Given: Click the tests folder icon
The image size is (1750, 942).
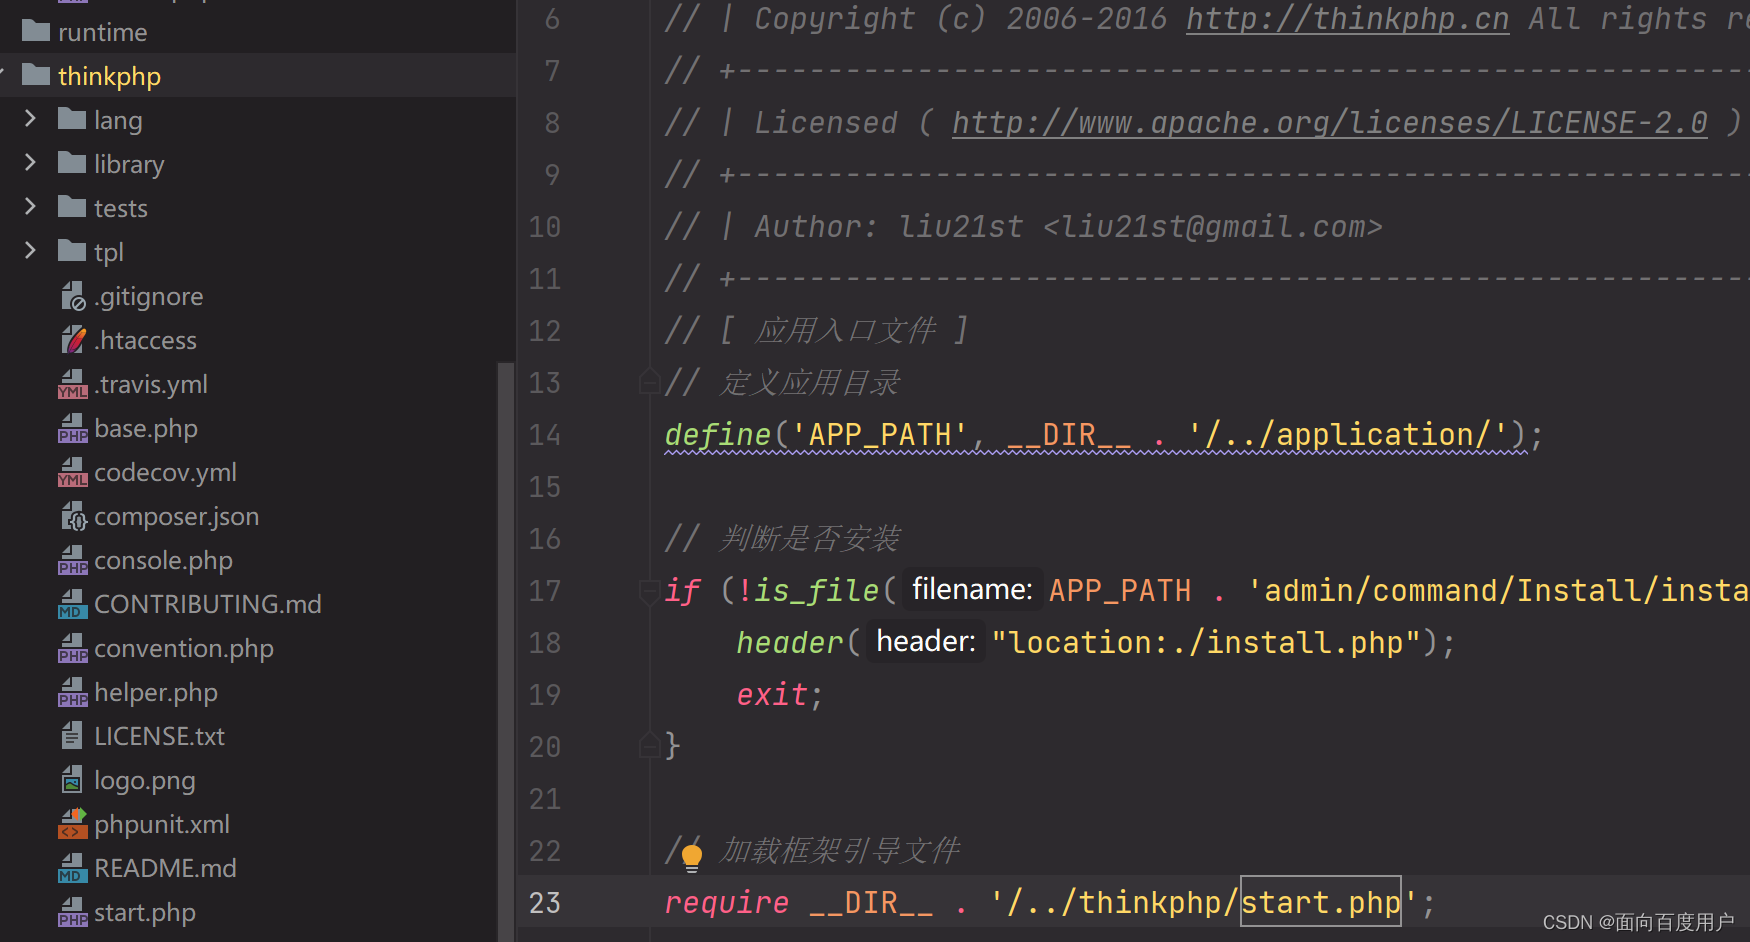Looking at the screenshot, I should (72, 207).
